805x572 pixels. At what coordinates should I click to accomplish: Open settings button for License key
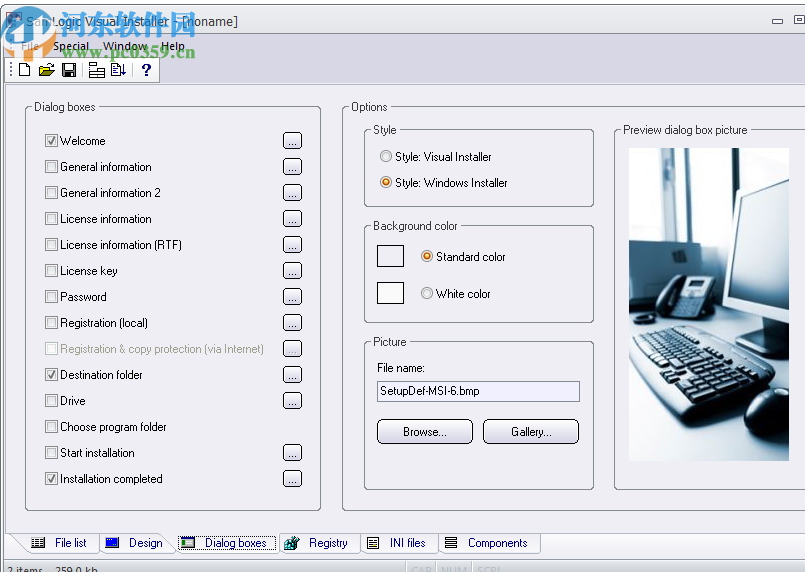click(x=292, y=271)
